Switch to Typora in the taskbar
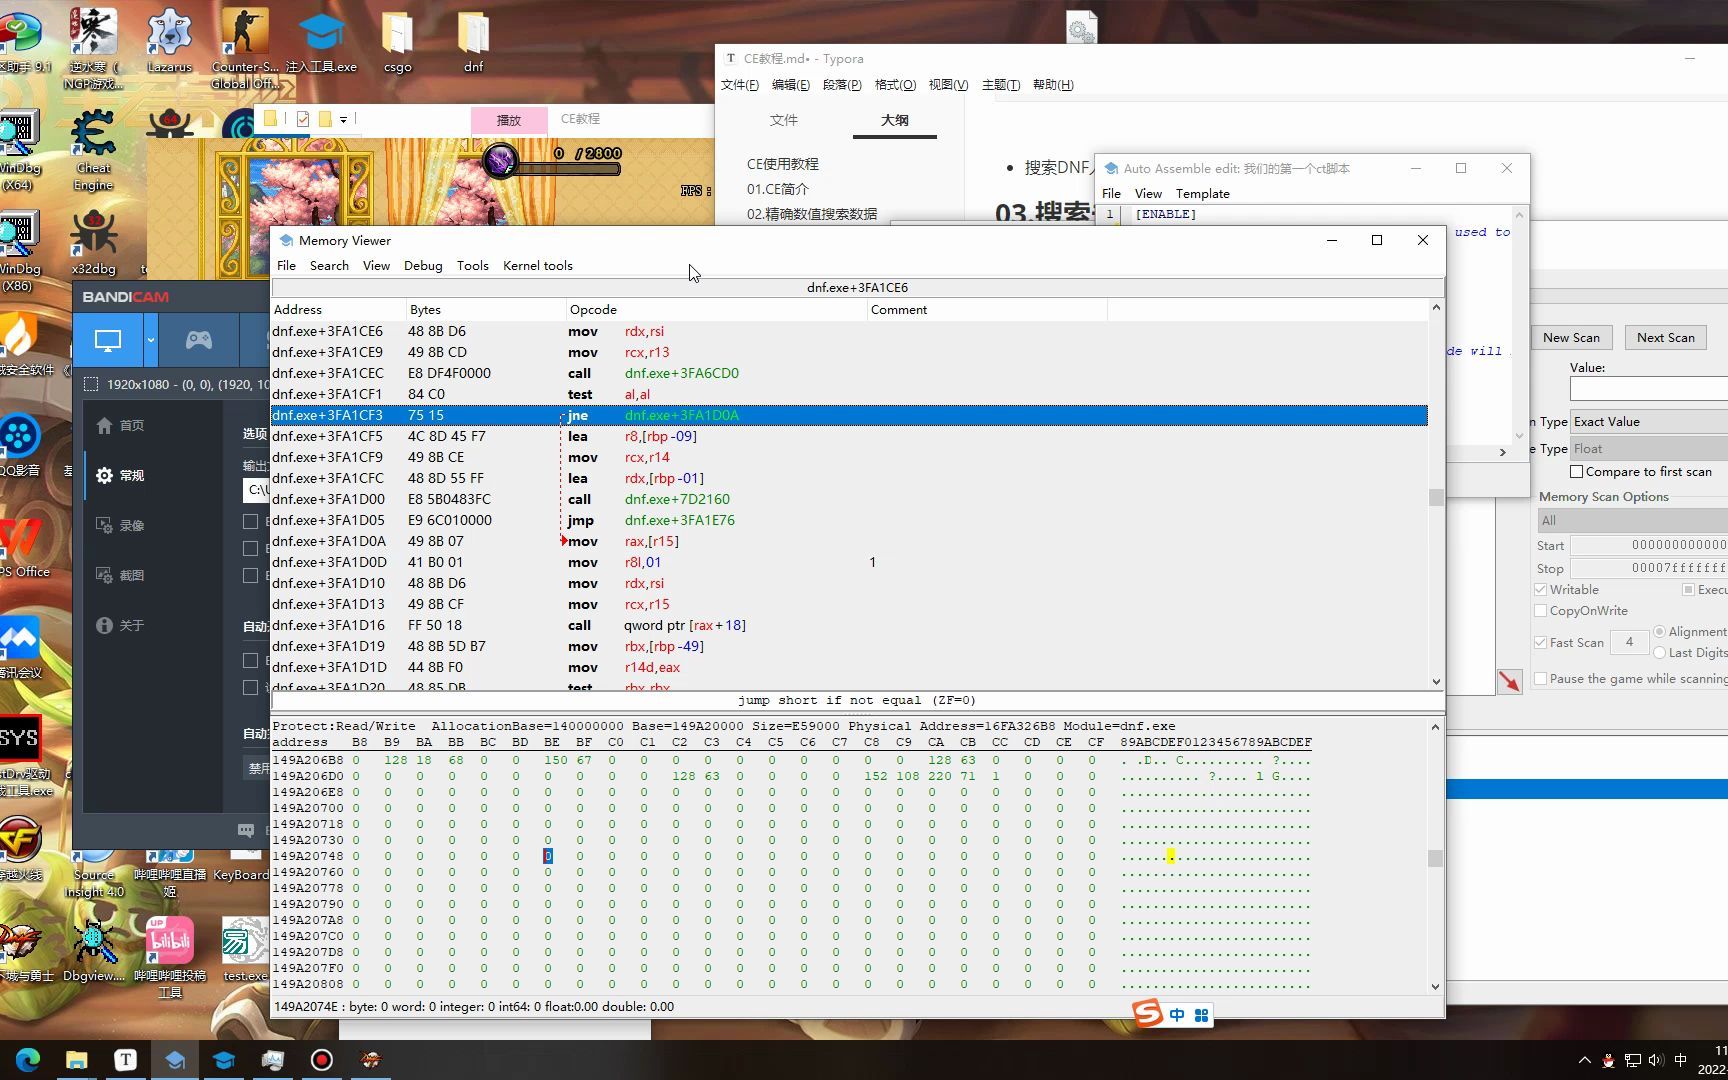Viewport: 1728px width, 1080px height. (x=126, y=1059)
